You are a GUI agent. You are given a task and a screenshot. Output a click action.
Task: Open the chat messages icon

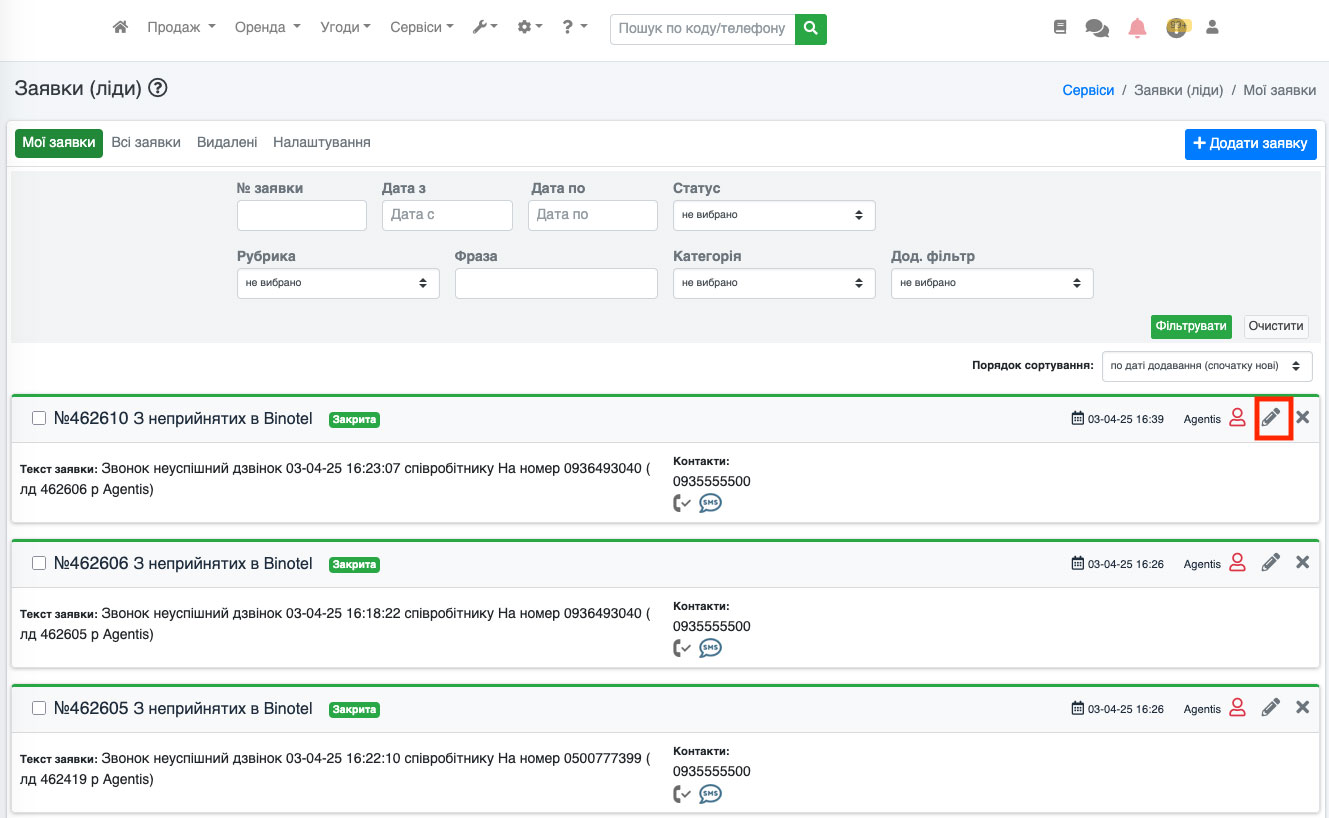coord(1097,29)
